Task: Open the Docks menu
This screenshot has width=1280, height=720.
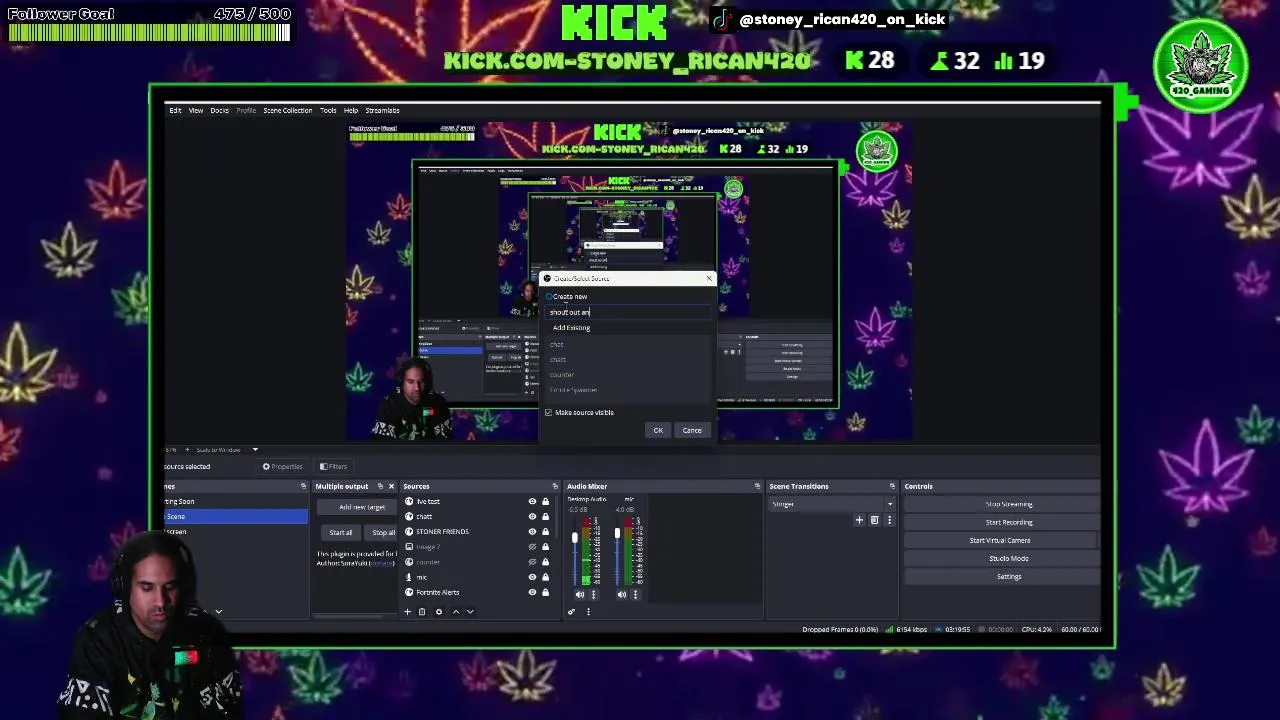Action: [219, 110]
